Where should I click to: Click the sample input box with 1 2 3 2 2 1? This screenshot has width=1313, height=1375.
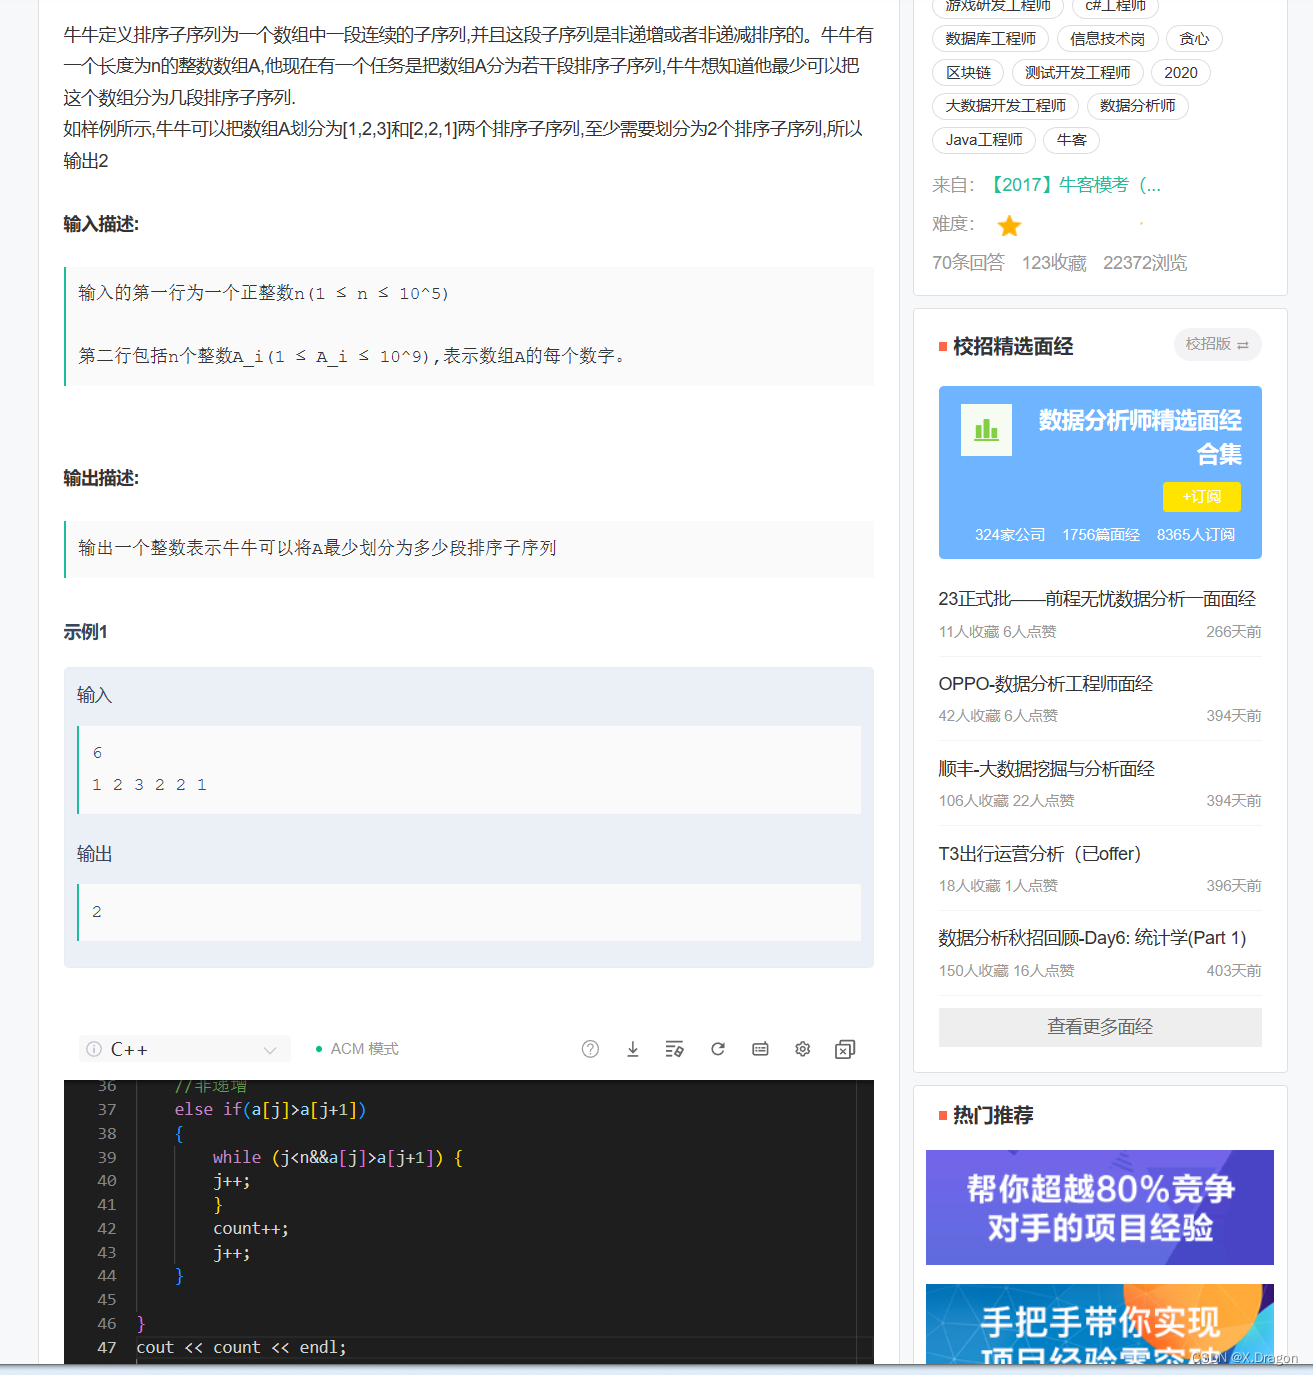[469, 769]
